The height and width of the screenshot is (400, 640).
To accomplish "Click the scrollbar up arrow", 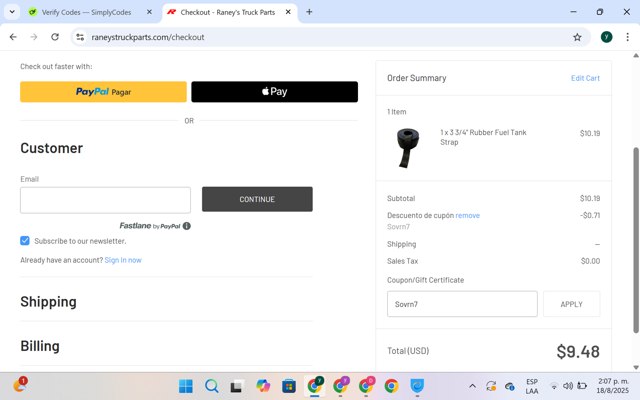I will coord(636,56).
